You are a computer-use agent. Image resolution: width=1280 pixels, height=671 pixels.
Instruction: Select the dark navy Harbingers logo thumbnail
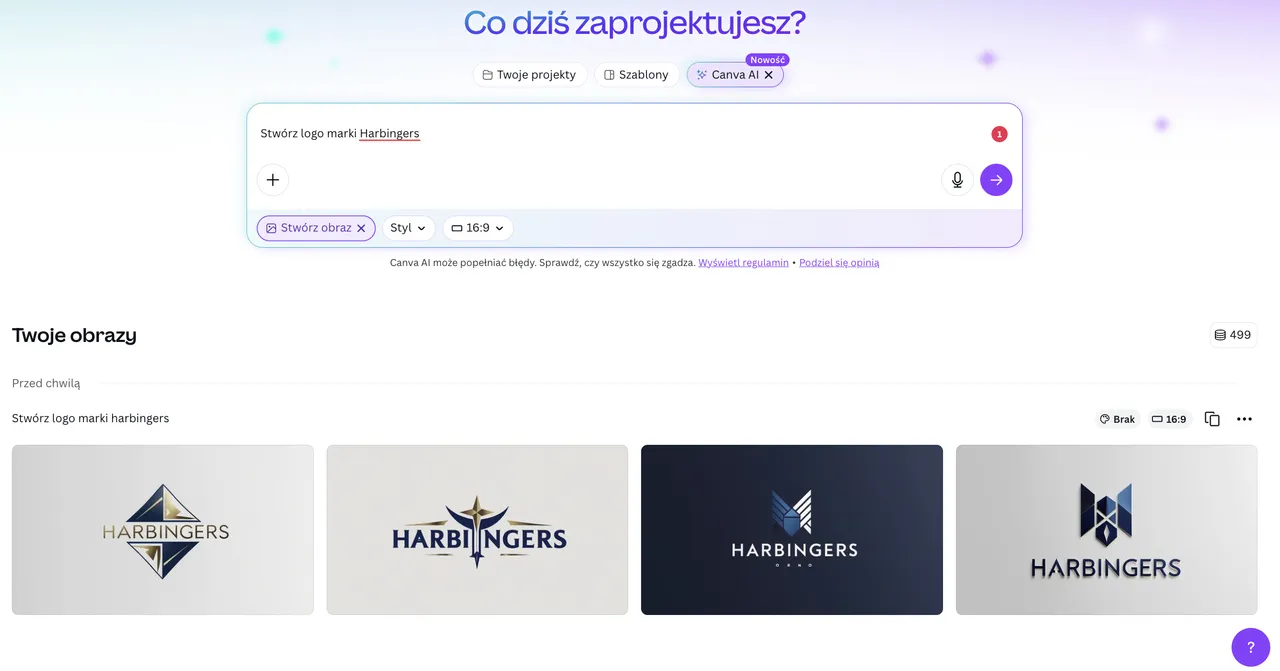791,530
